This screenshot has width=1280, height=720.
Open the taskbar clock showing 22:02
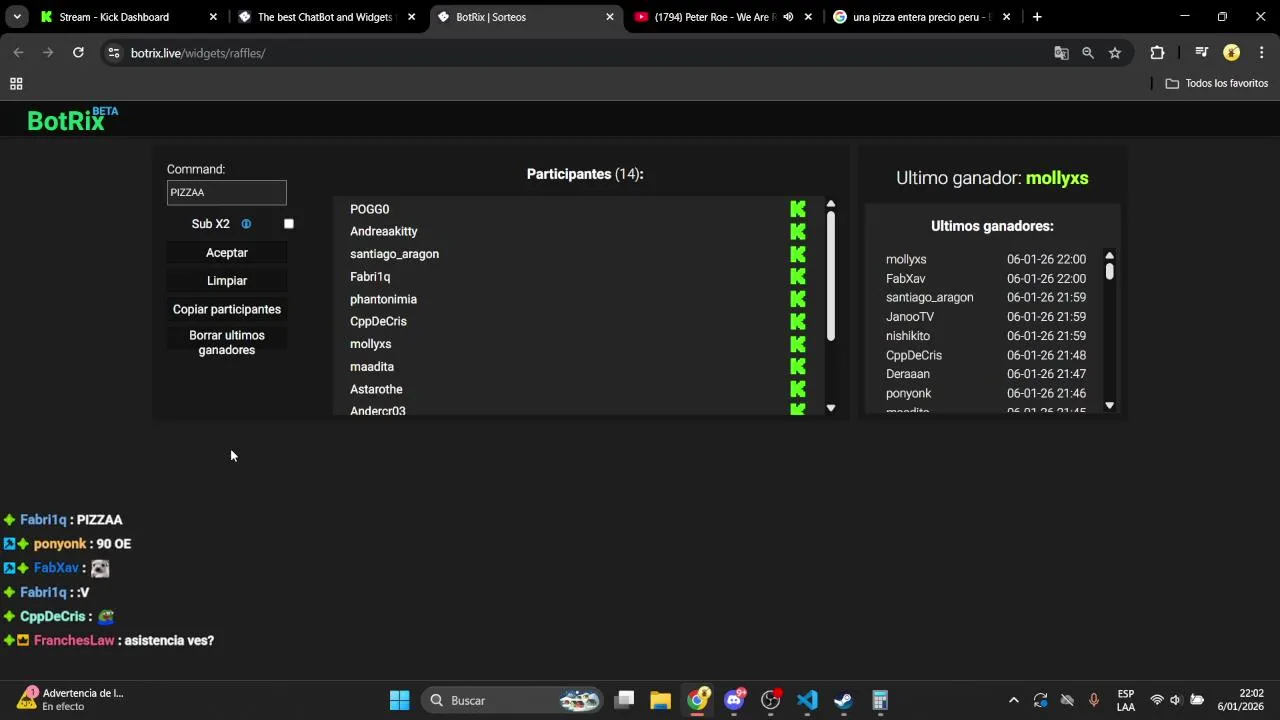(1240, 700)
